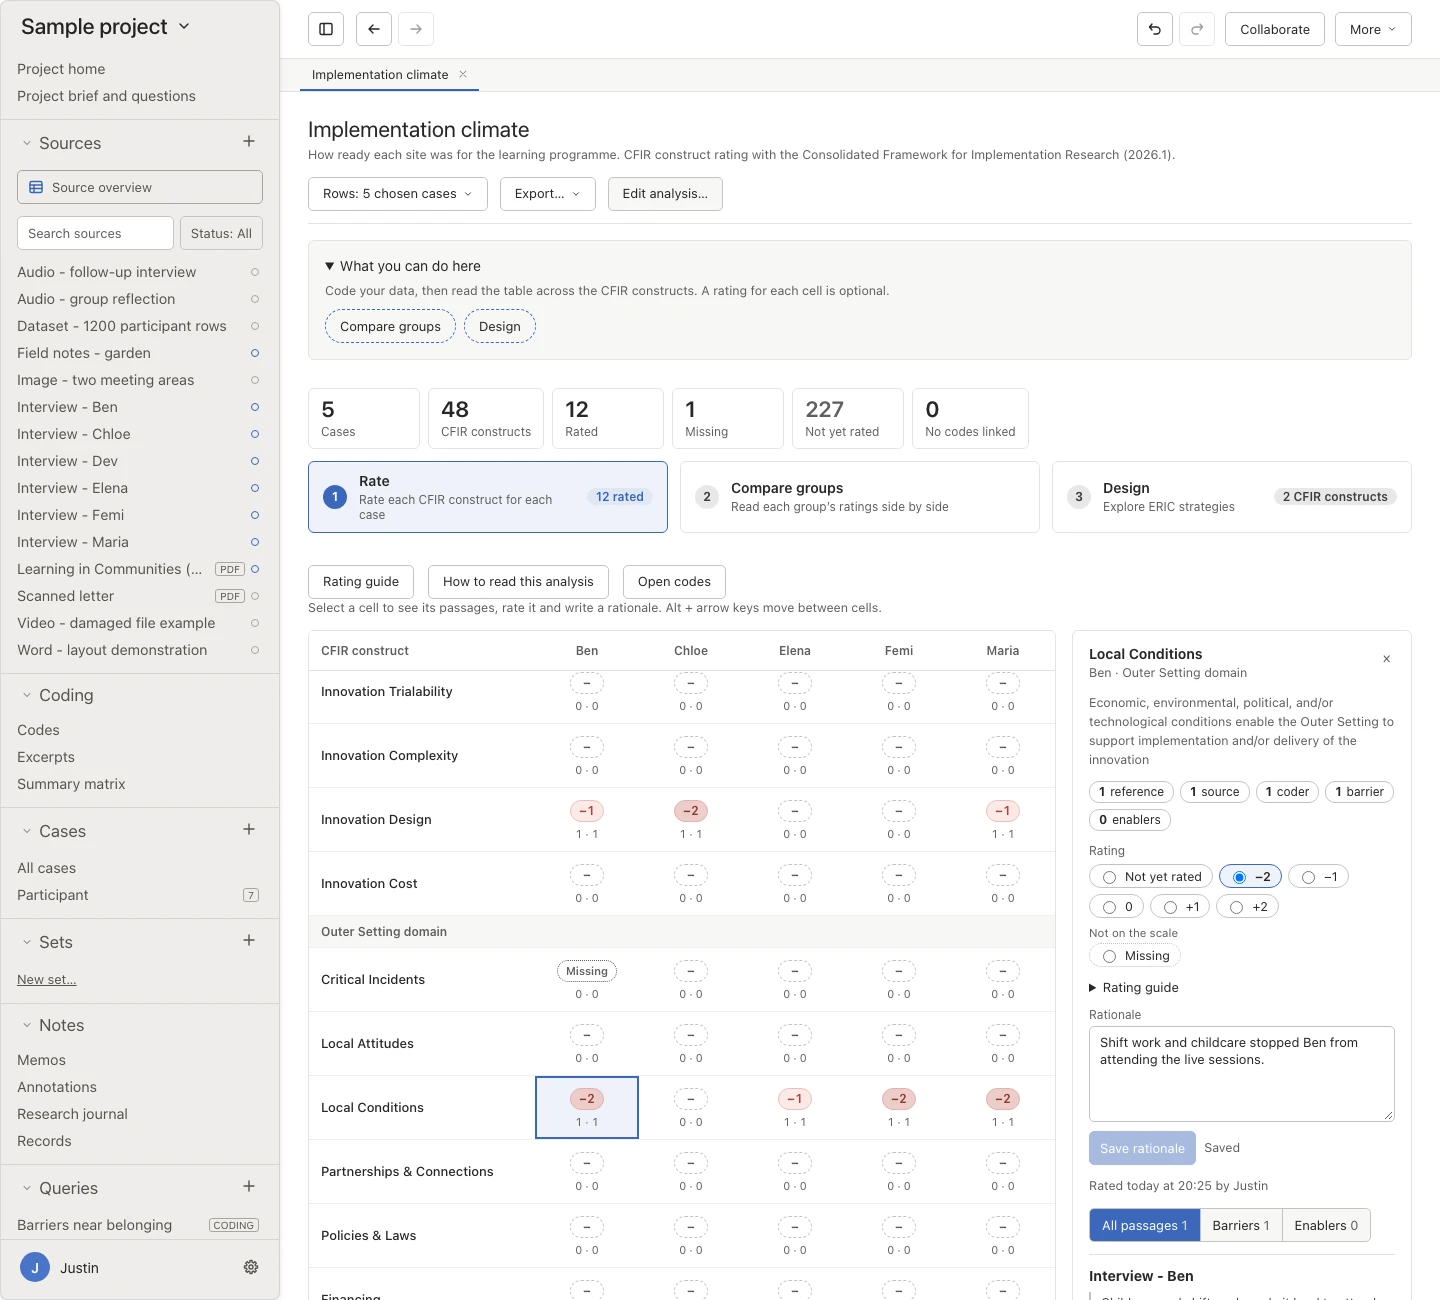Add a new case with plus icon
Screen dimensions: 1440x1300
point(249,830)
